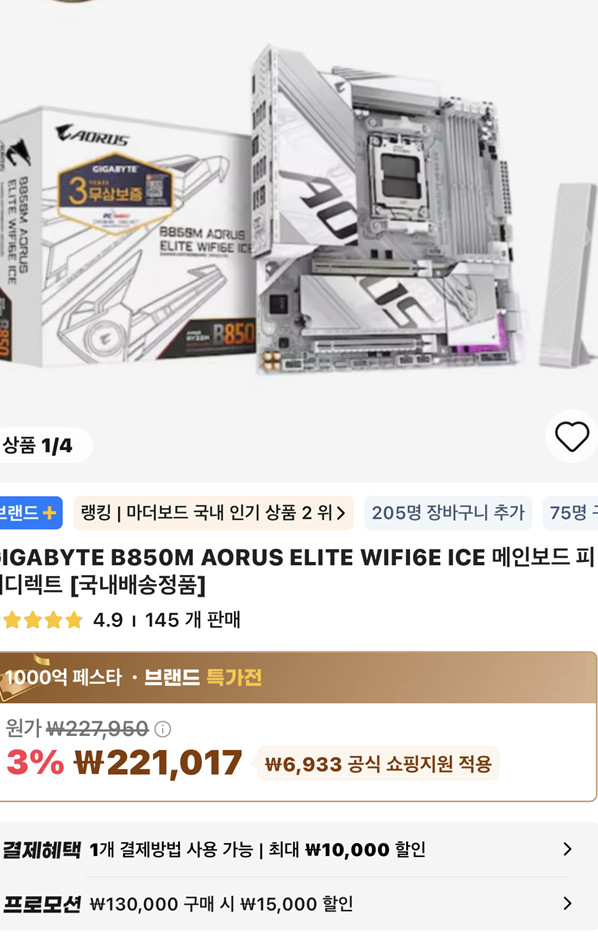This screenshot has height=950, width=598.
Task: Click the plus icon on brand badge
Action: click(x=49, y=513)
